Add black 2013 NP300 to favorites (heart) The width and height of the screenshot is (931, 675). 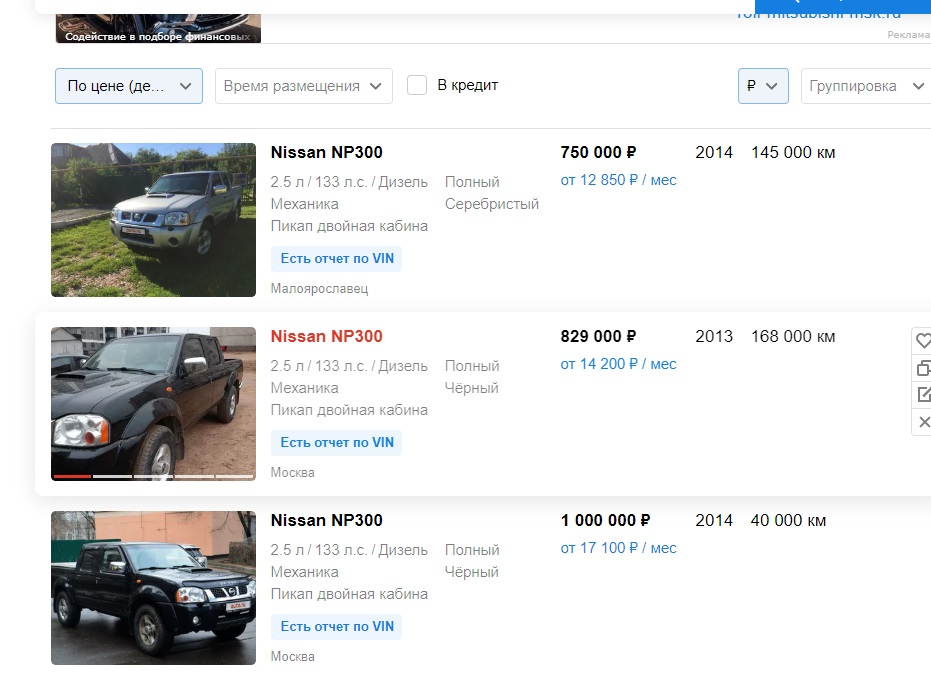[x=923, y=341]
